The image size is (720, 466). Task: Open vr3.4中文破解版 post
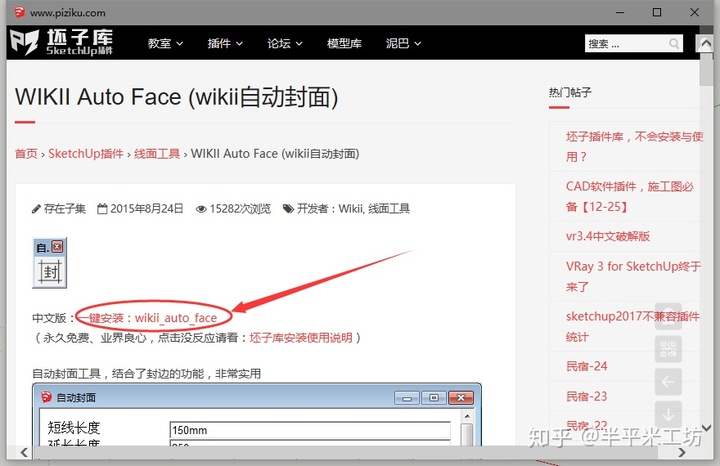[x=608, y=236]
